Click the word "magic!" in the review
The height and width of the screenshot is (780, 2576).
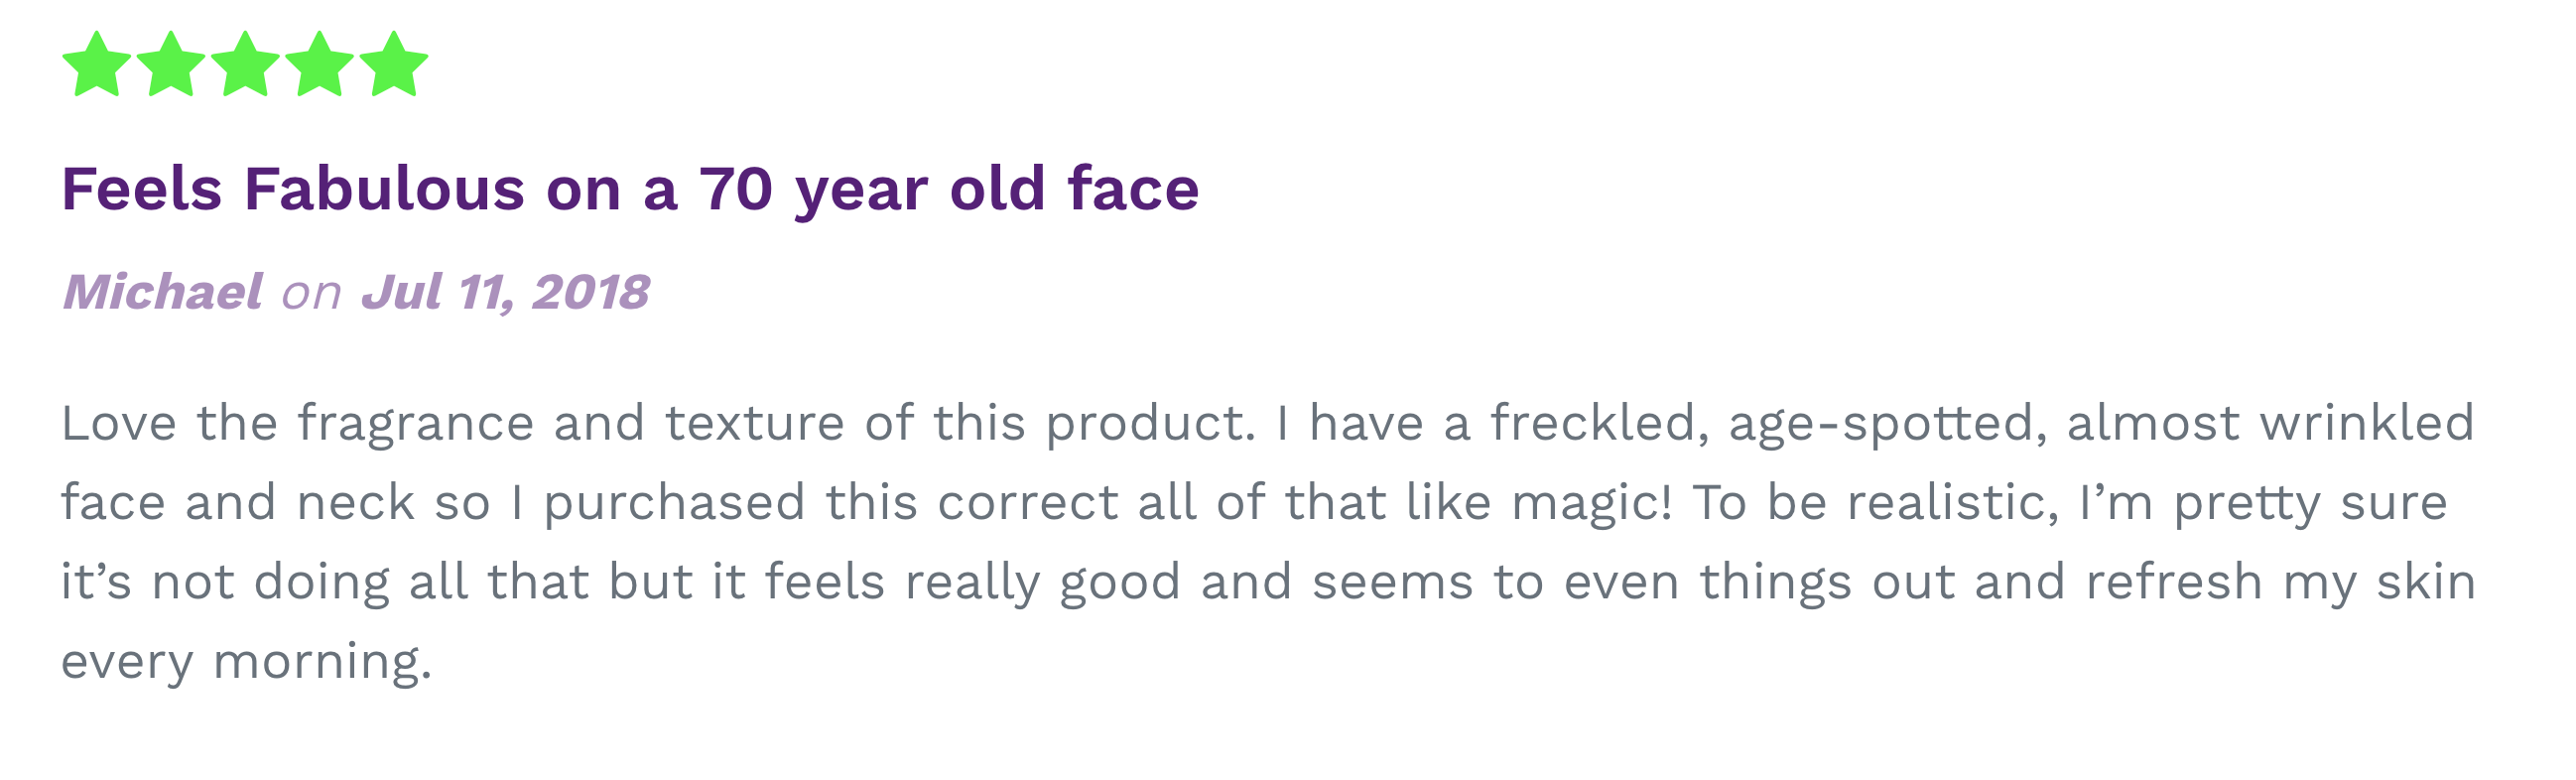tap(1591, 503)
